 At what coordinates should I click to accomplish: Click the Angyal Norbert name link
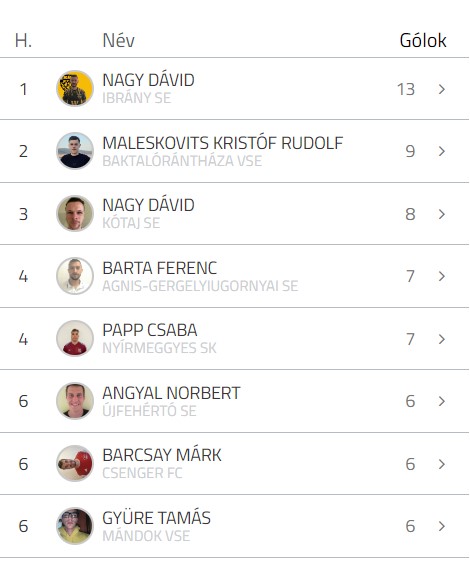pos(171,393)
